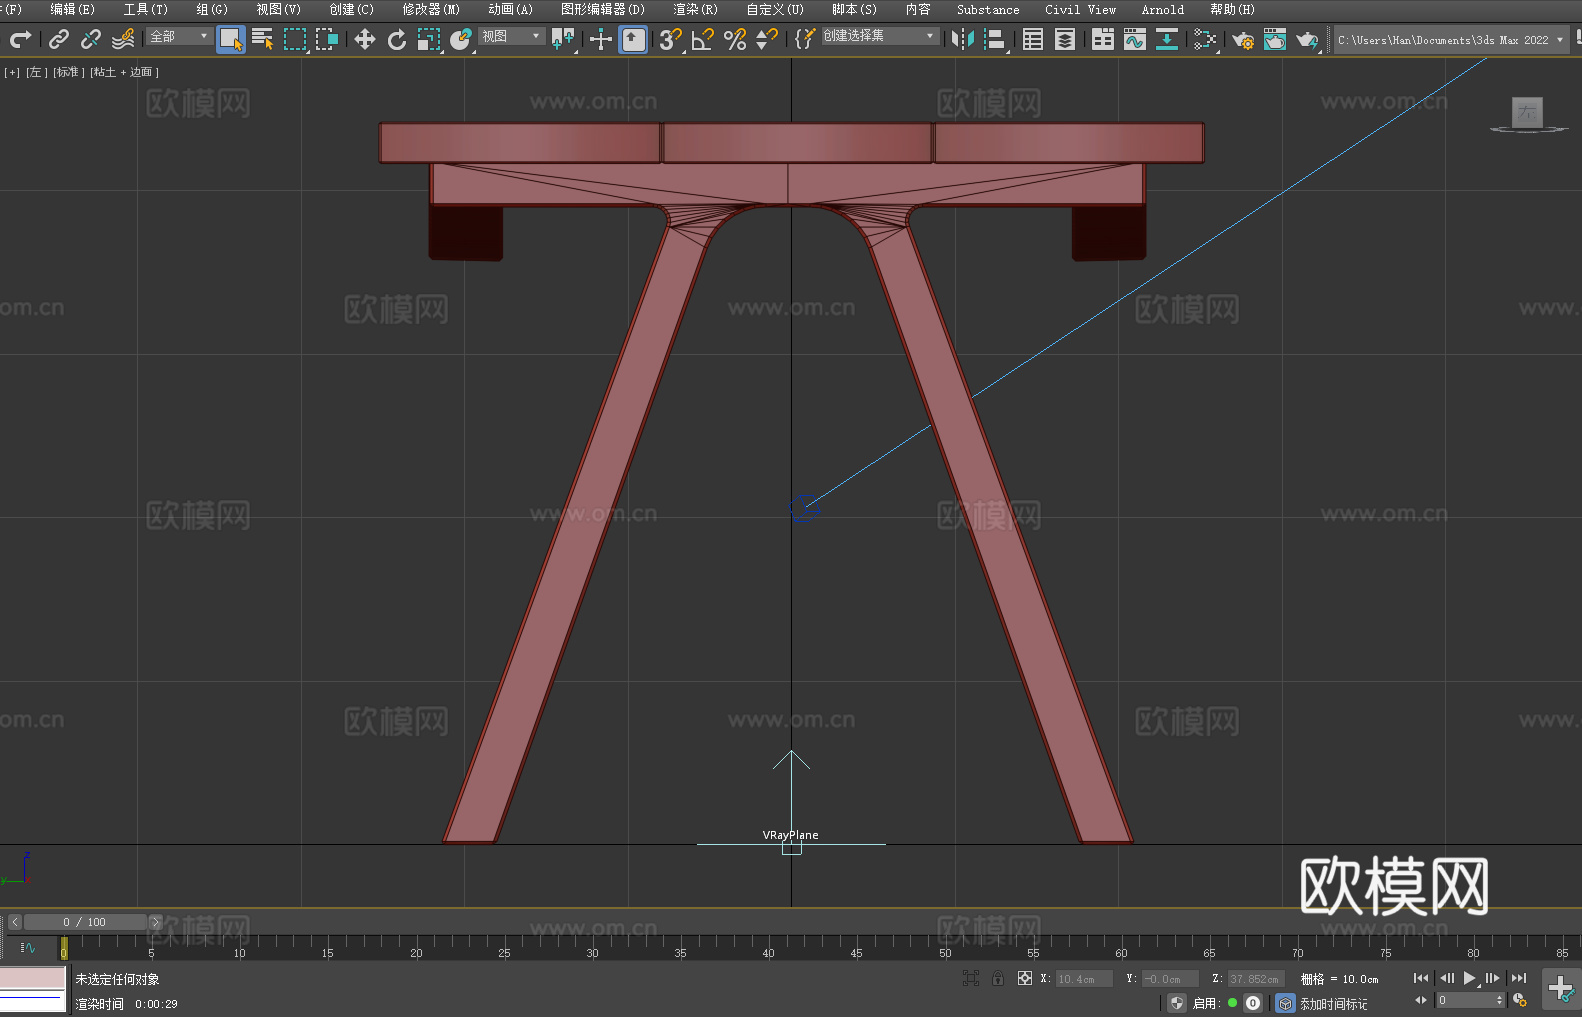Toggle Absolute/Offset transform mode icon
Viewport: 1582px width, 1017px height.
(1024, 979)
